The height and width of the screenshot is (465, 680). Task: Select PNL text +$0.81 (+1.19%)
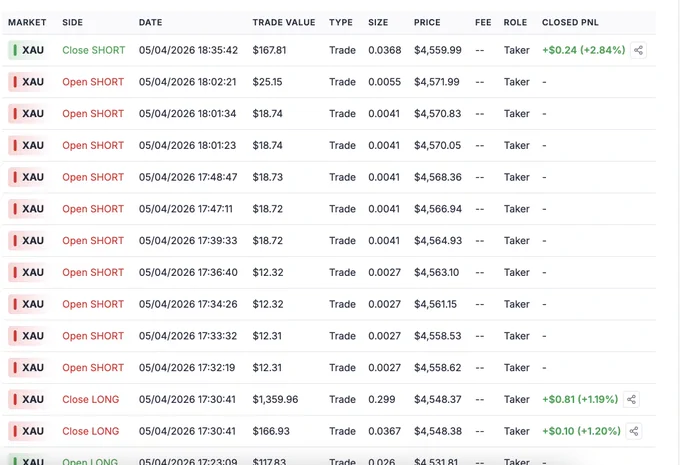coord(580,400)
